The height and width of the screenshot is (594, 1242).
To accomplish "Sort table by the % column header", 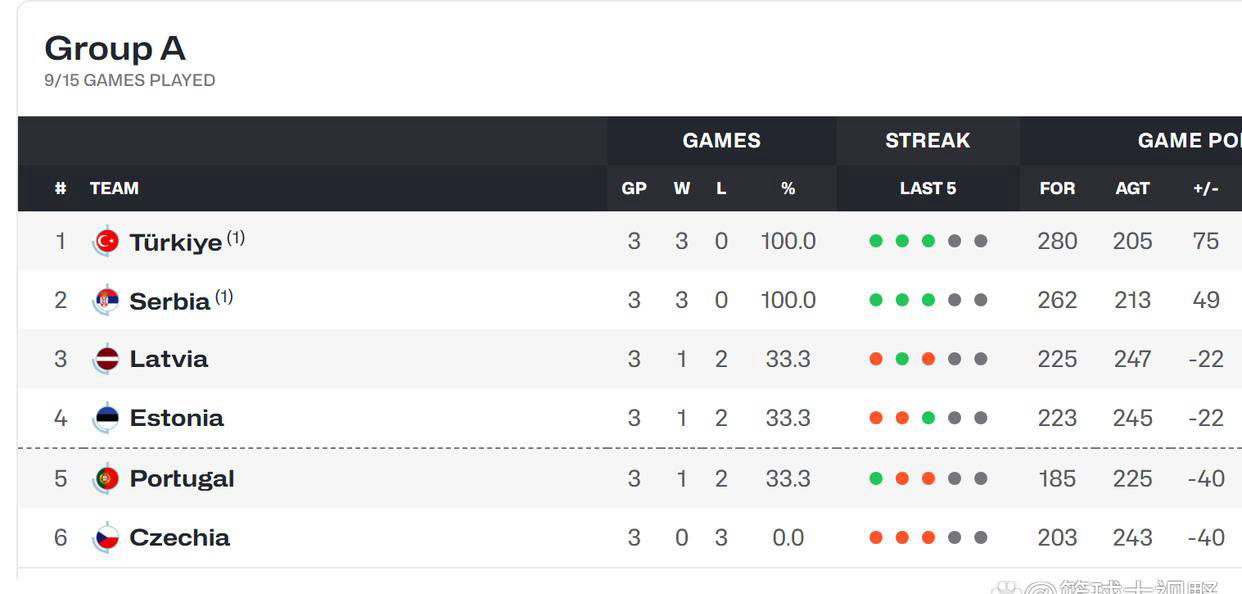I will coord(788,188).
